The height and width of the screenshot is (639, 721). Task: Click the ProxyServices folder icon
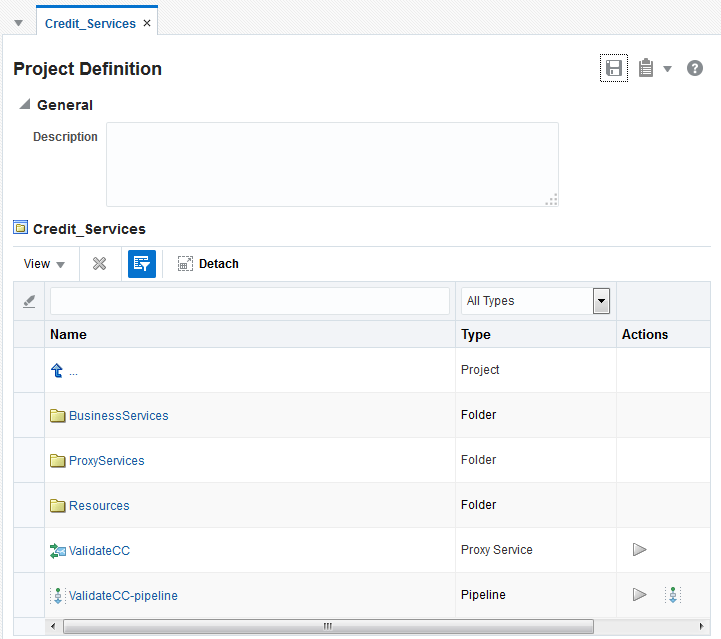coord(57,461)
